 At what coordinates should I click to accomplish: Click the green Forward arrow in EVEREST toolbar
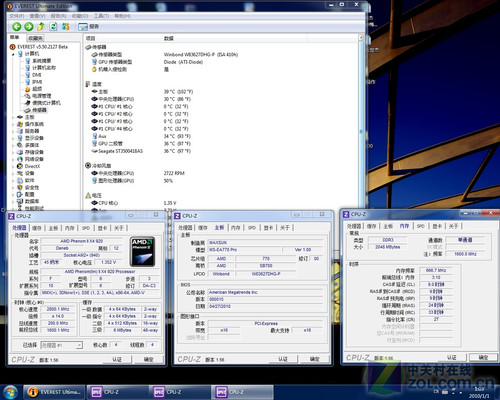point(29,26)
